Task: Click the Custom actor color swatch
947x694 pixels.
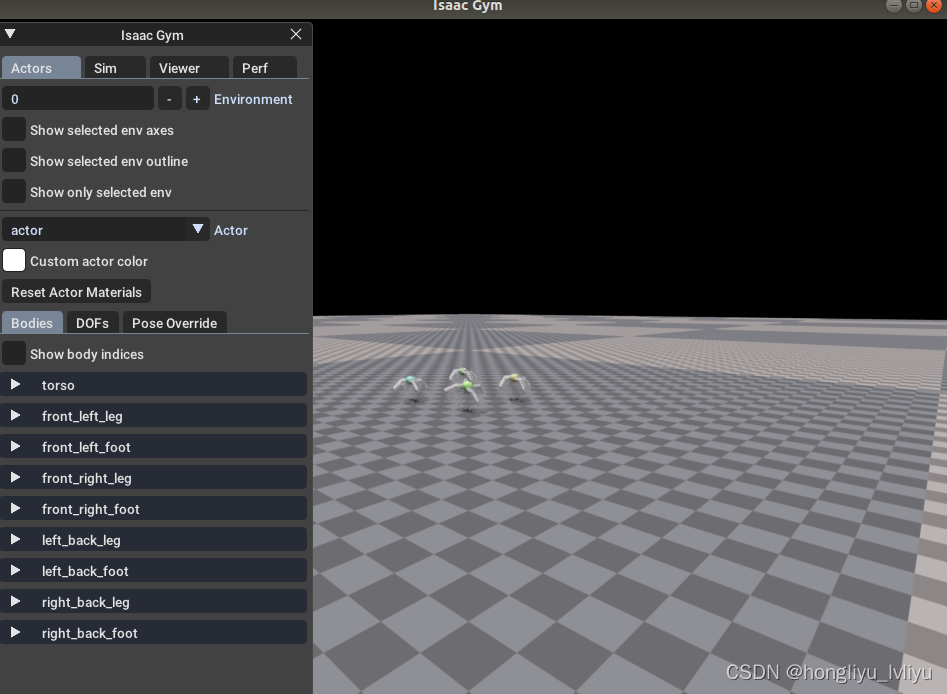Action: point(14,260)
